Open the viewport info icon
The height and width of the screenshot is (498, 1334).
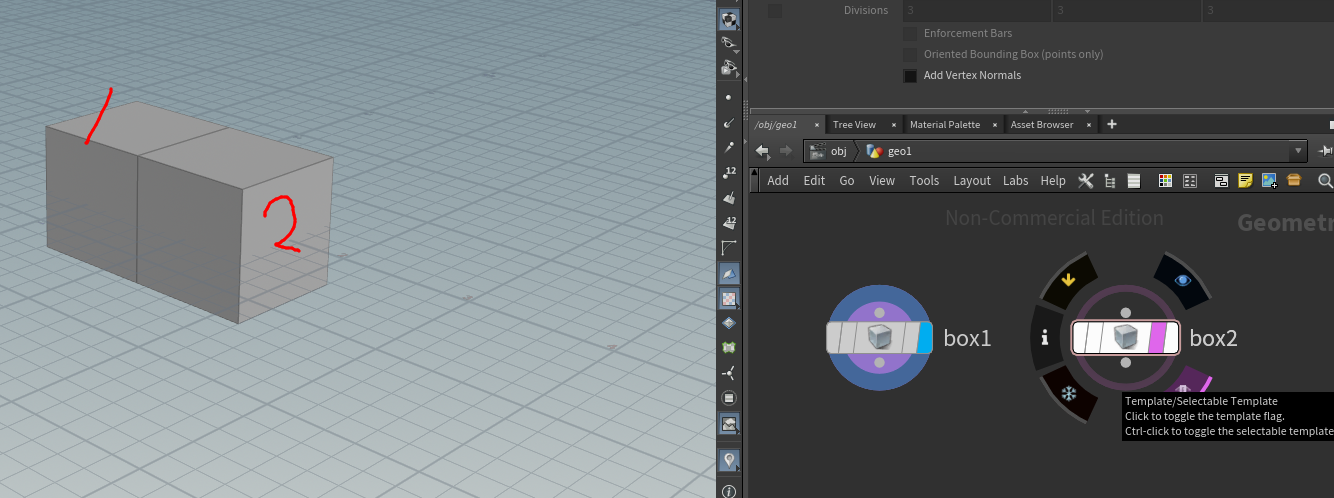coord(729,491)
